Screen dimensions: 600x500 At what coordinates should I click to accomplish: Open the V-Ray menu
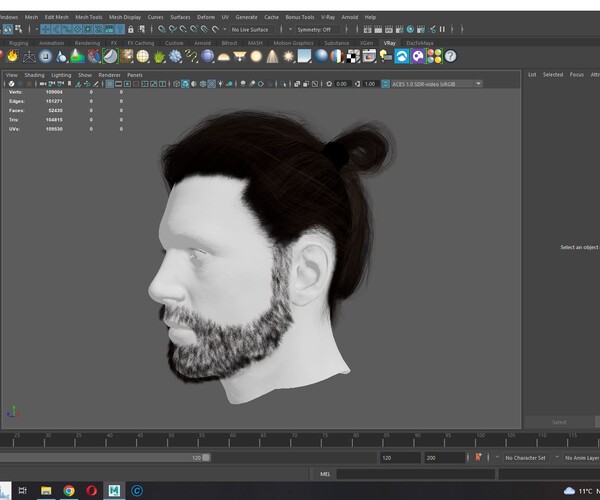click(328, 17)
